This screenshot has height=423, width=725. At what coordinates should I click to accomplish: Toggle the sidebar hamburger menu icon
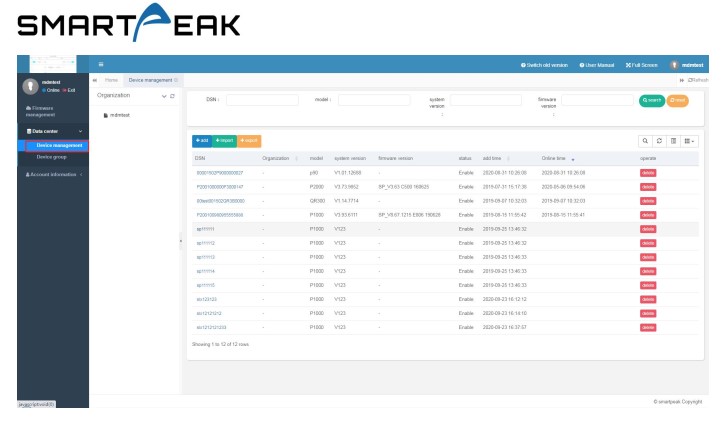coord(101,64)
